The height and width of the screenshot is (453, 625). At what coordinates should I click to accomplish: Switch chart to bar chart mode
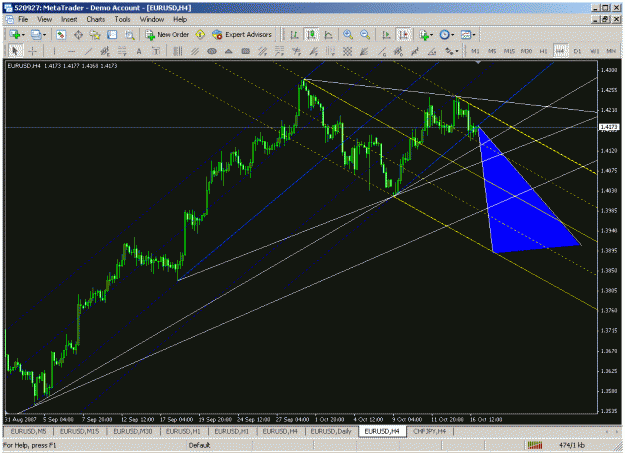[294, 35]
